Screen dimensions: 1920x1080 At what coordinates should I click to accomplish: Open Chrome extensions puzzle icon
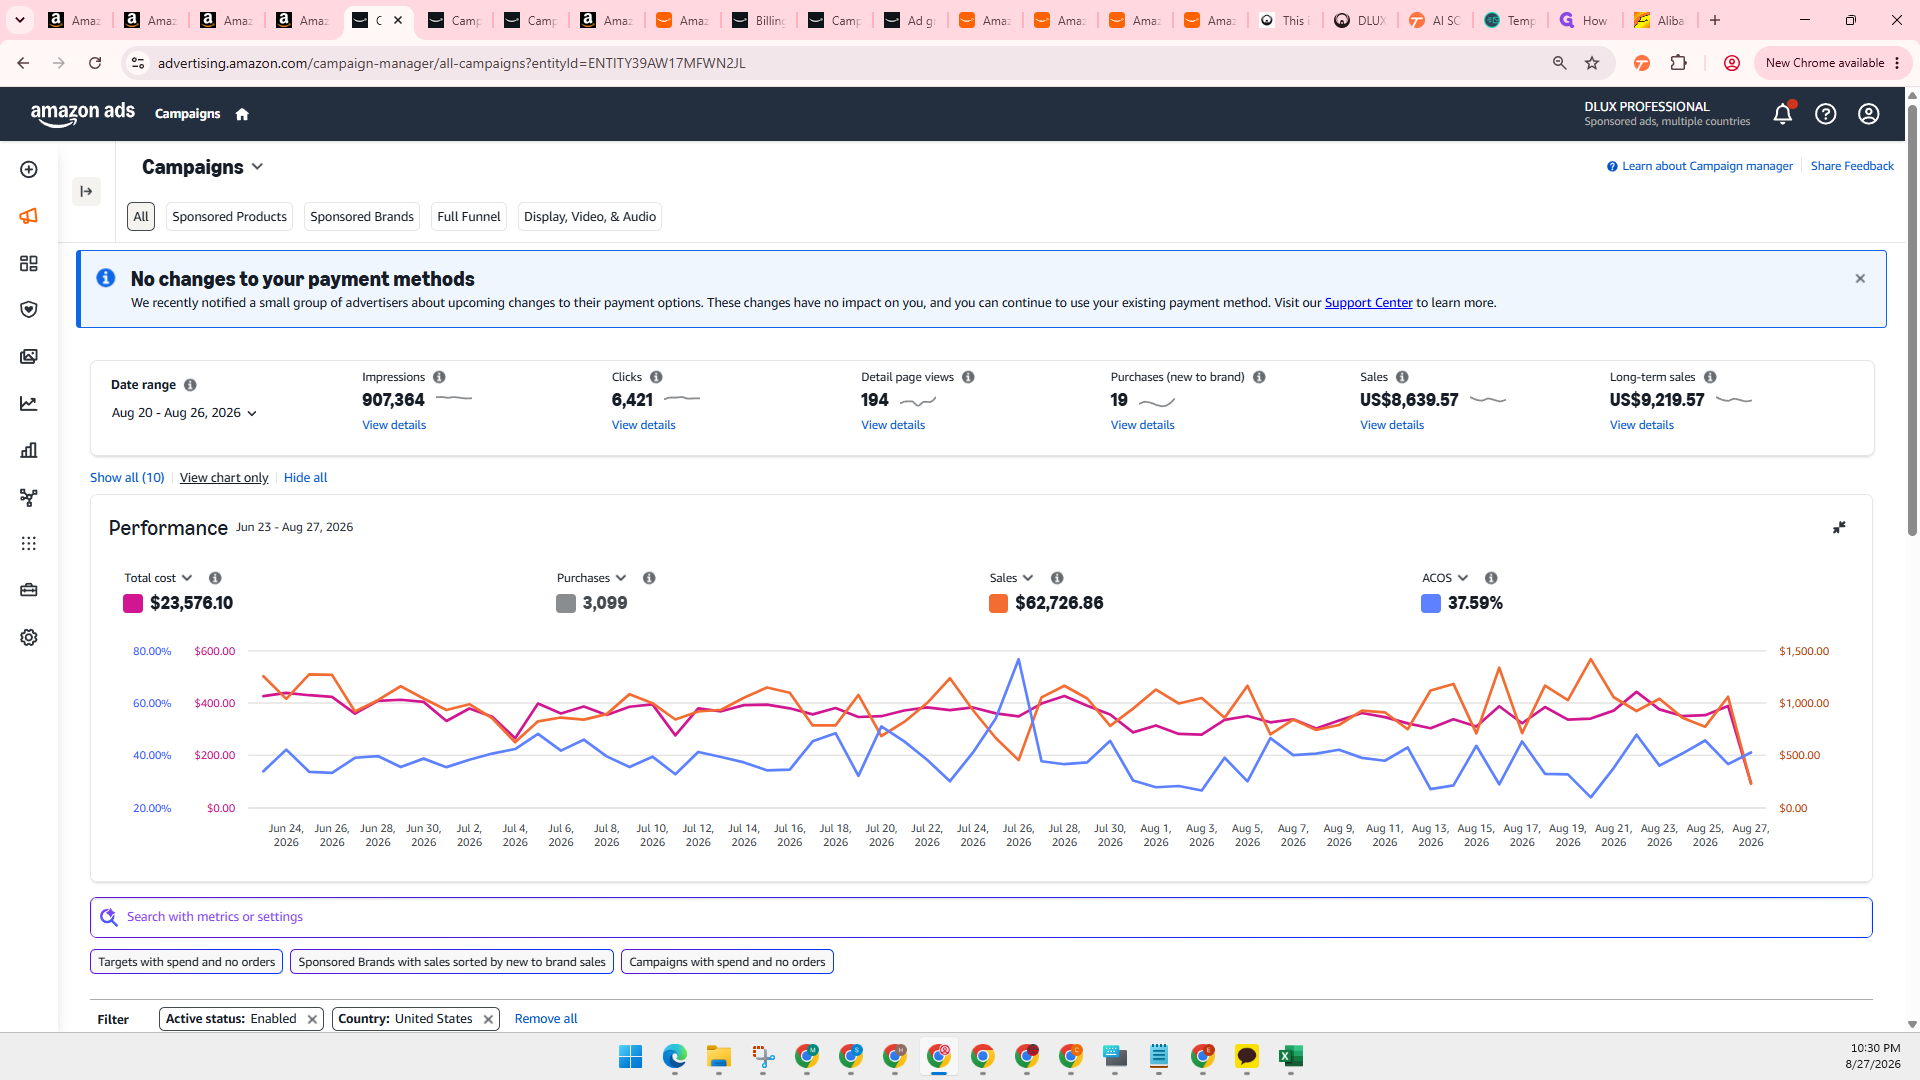[1679, 63]
